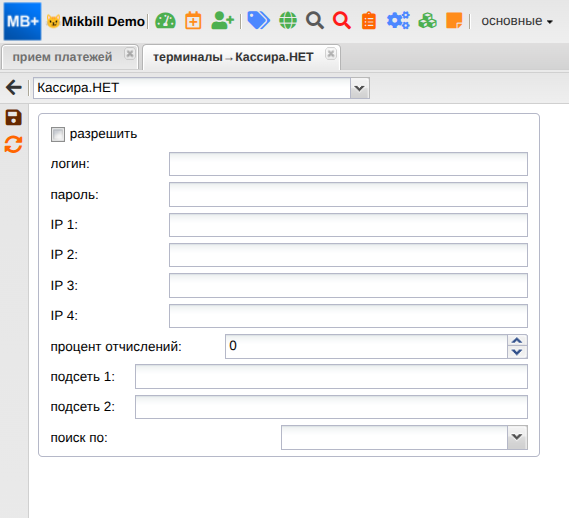Open the blue gears settings icon
Screen dimensions: 569x518
pyautogui.click(x=398, y=20)
